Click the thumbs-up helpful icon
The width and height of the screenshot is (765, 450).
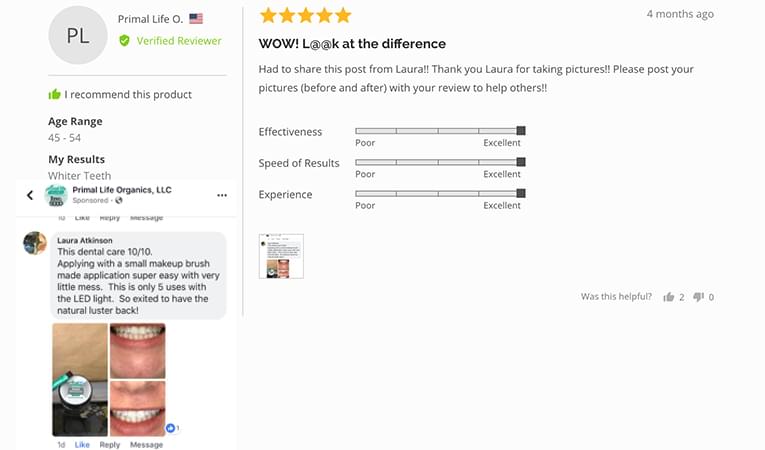pyautogui.click(x=668, y=297)
